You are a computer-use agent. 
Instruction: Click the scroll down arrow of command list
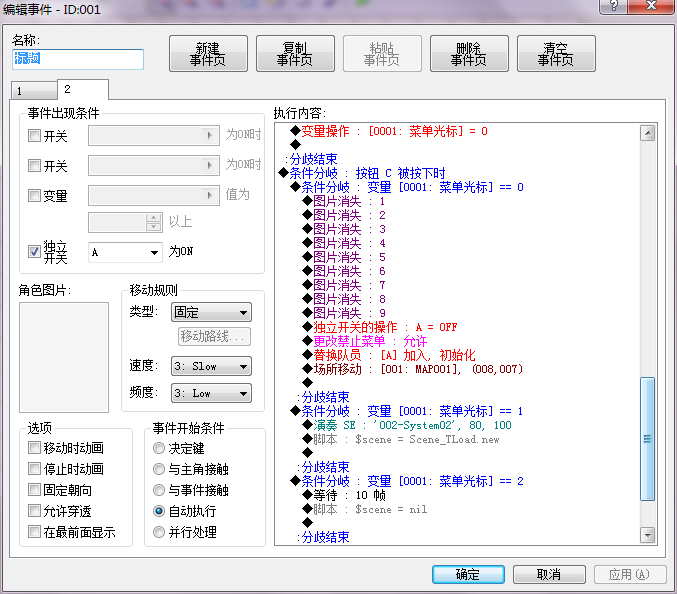647,535
